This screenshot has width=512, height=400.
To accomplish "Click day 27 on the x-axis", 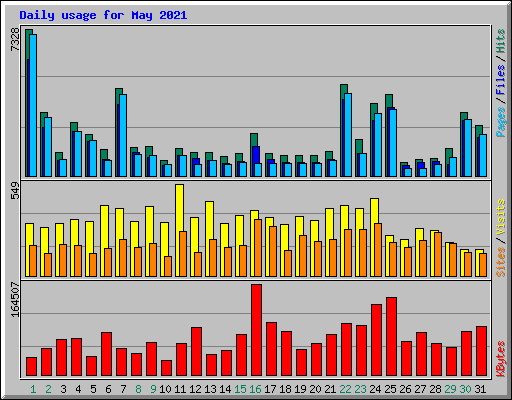I will pos(420,389).
